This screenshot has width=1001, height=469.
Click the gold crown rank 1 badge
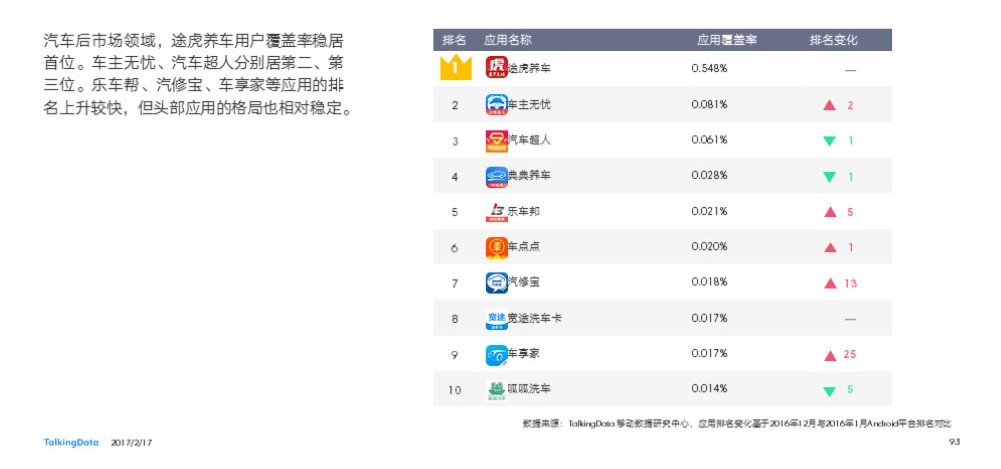[455, 67]
